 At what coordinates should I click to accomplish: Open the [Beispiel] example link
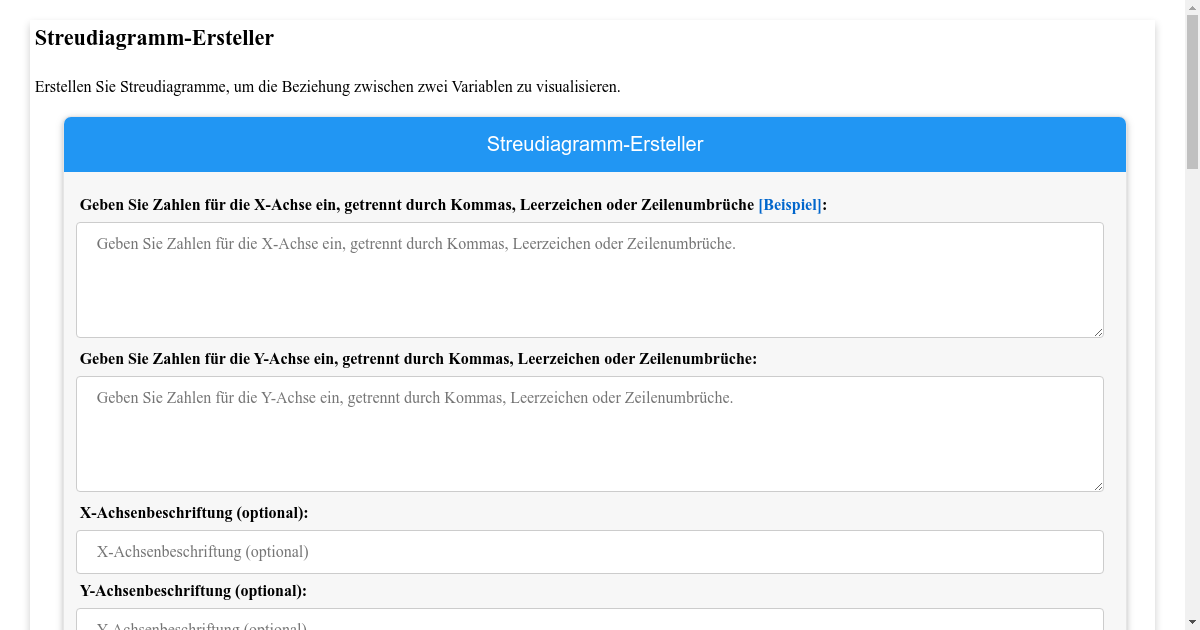click(789, 205)
